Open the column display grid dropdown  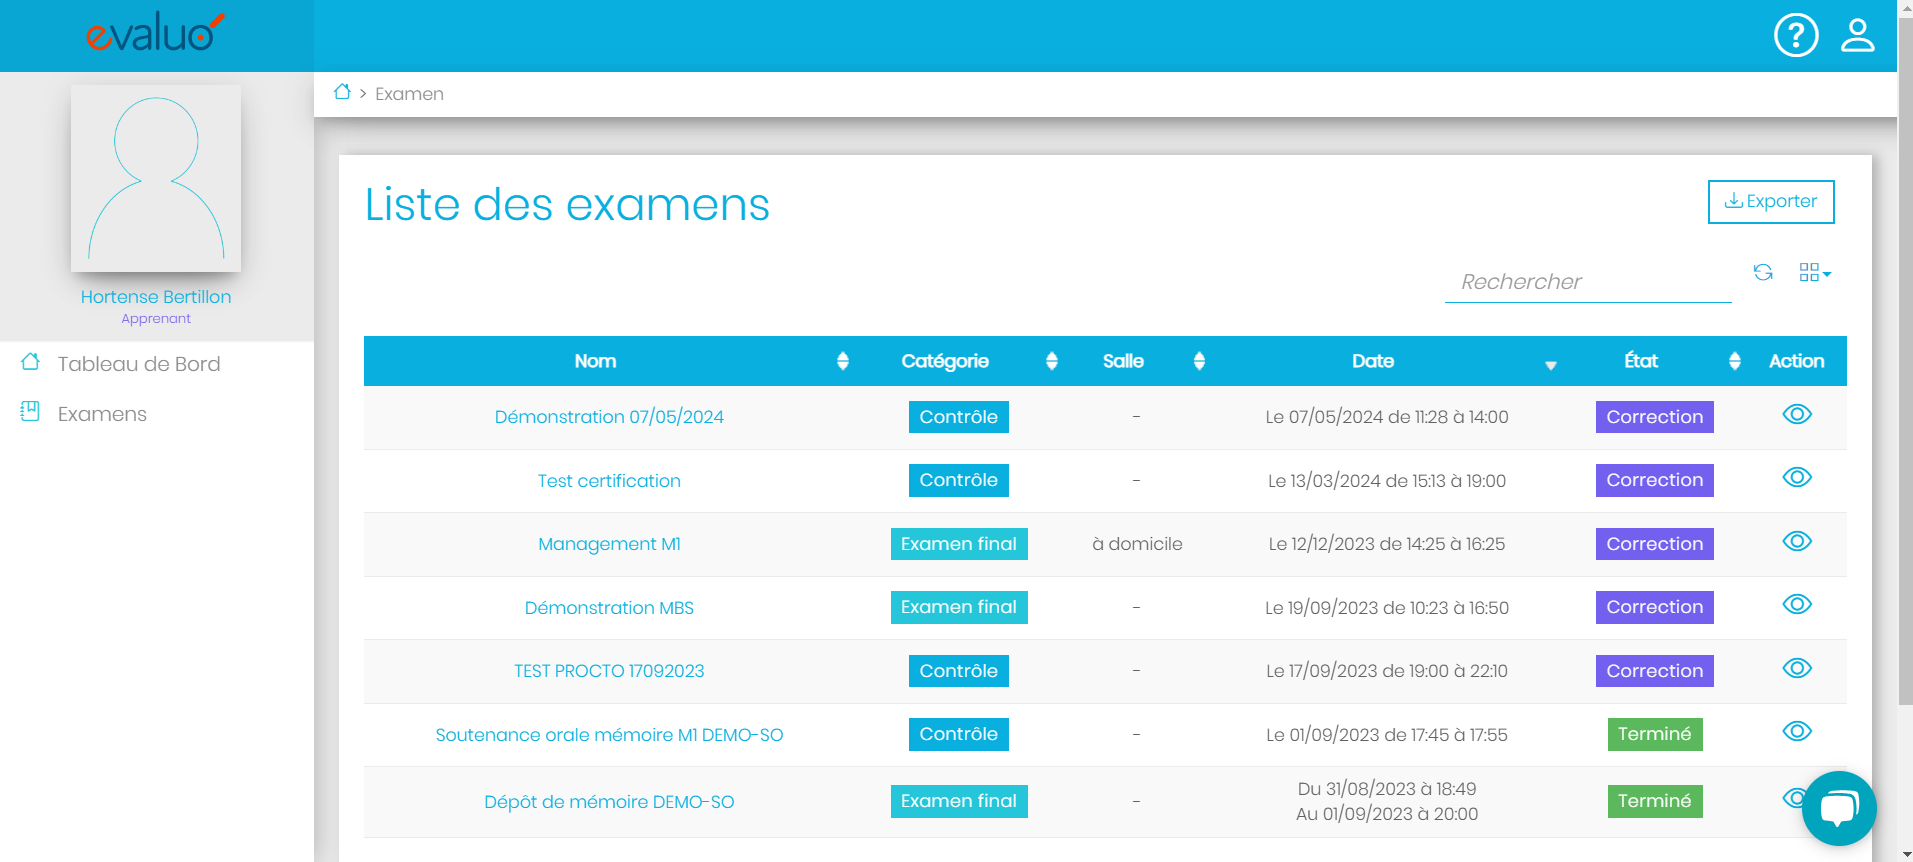[1814, 273]
